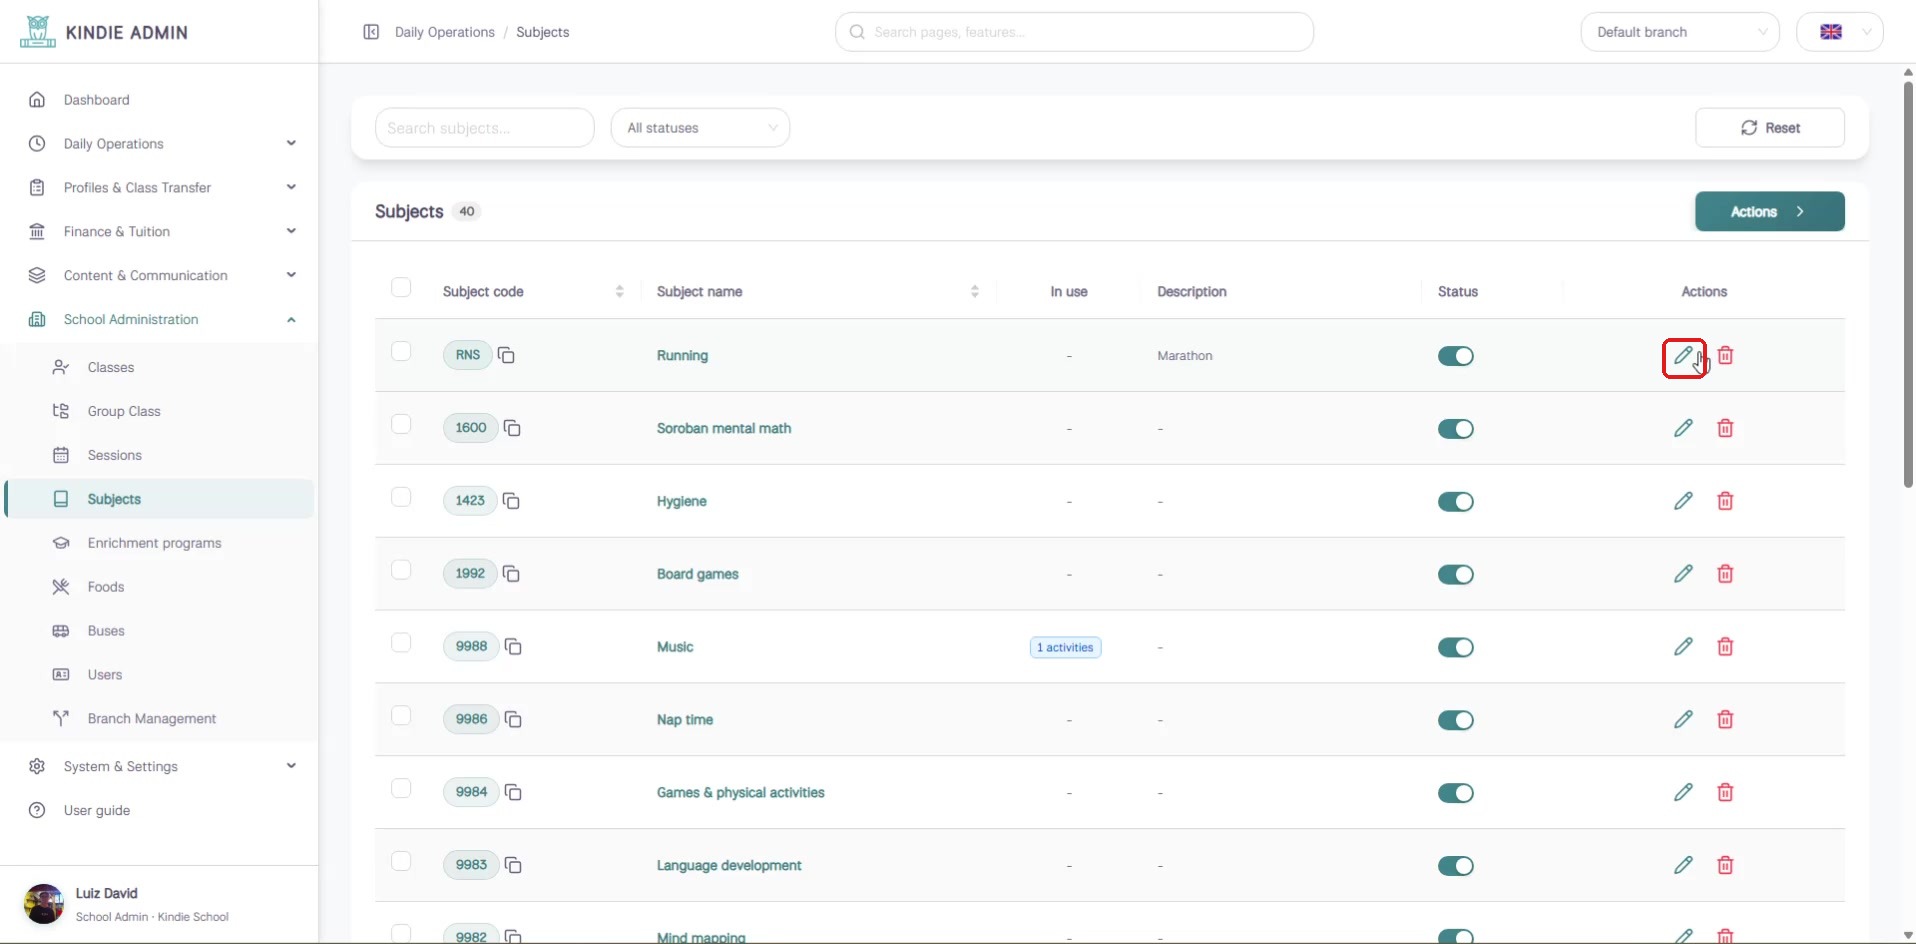
Task: Open the Actions button menu
Action: 1770,212
